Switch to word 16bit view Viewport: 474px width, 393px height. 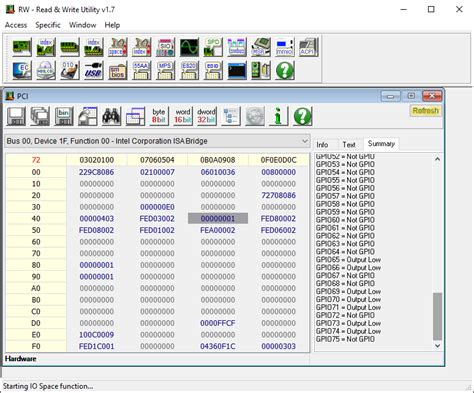[x=183, y=116]
